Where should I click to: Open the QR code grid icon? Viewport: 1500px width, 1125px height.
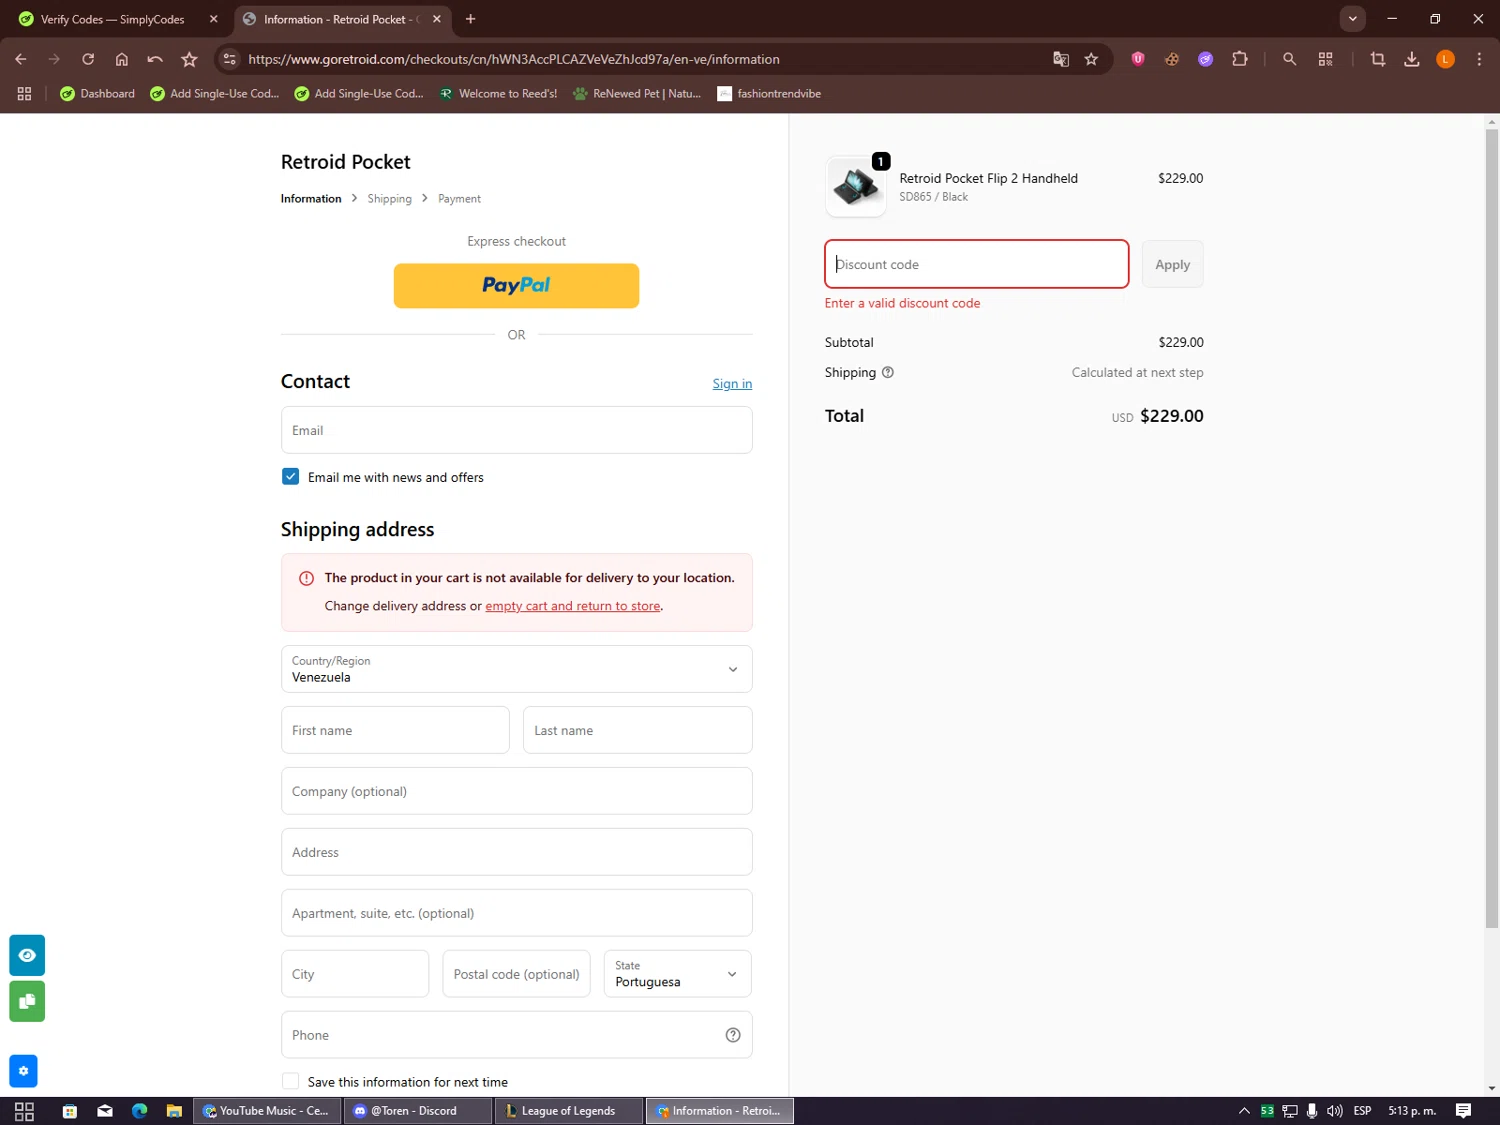[x=1326, y=59]
